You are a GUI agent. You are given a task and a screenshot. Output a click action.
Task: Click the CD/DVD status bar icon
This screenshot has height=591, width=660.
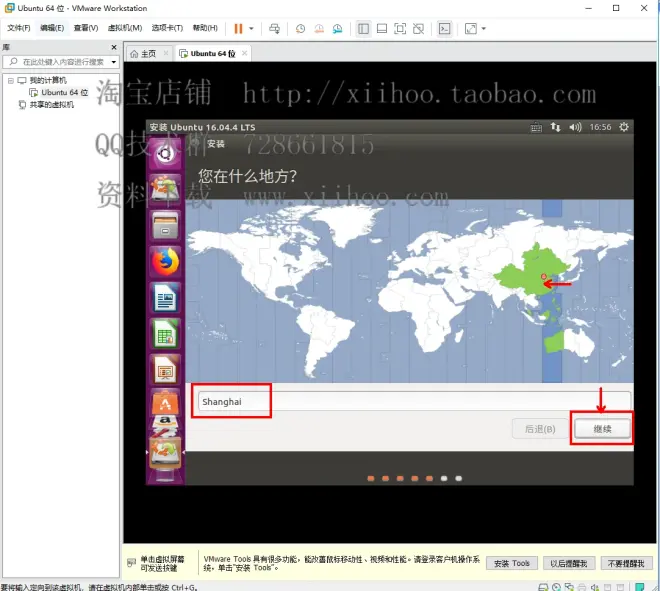(556, 587)
